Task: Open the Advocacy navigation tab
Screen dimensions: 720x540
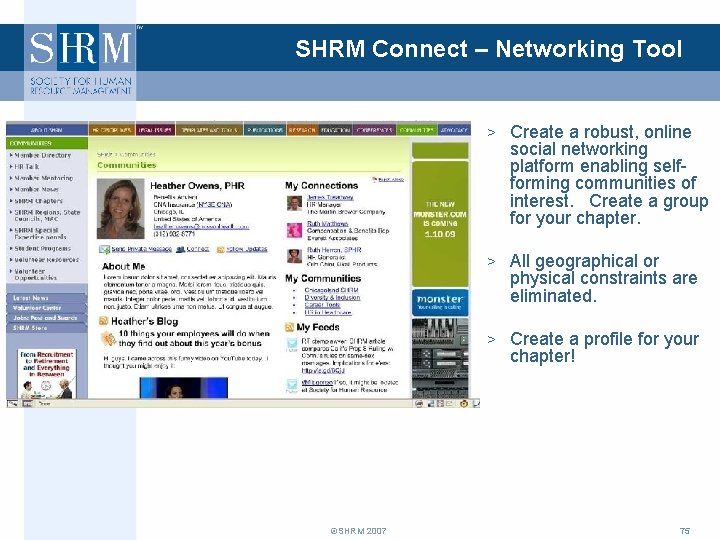Action: pos(454,130)
